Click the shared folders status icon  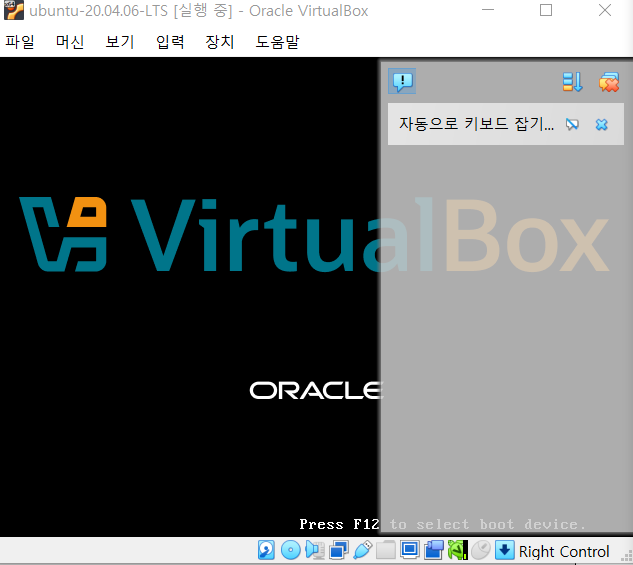pyautogui.click(x=386, y=550)
